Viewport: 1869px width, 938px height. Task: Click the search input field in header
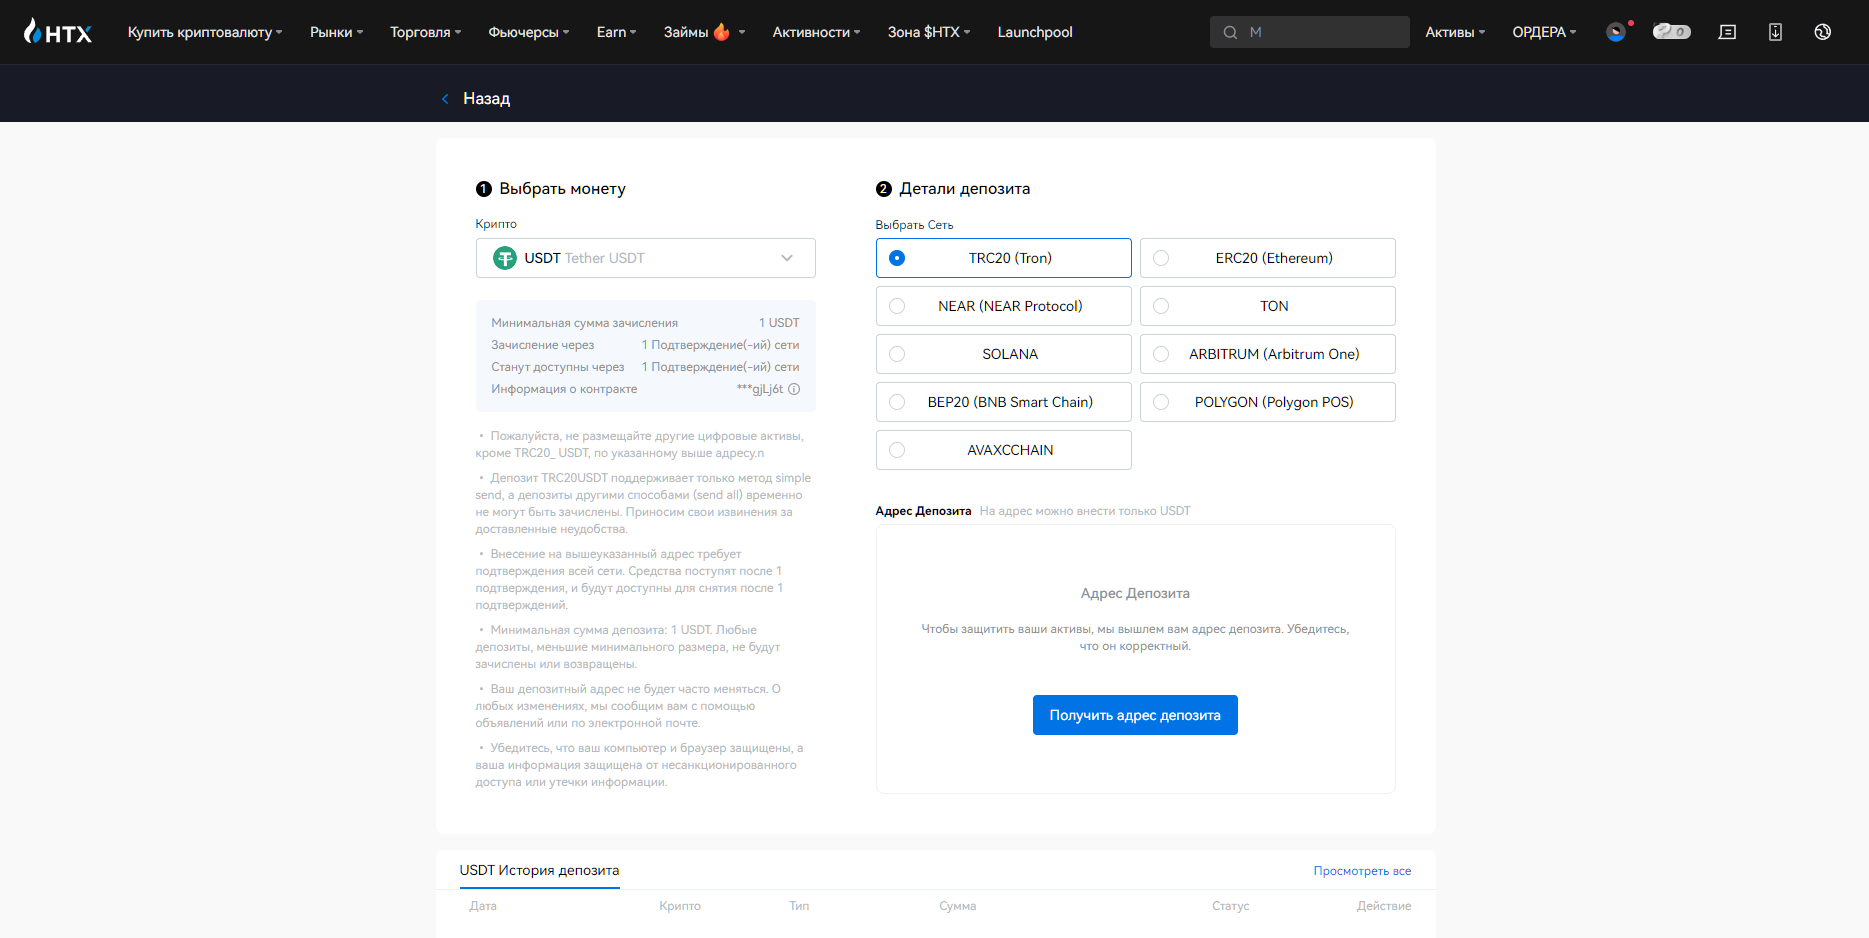(x=1320, y=32)
